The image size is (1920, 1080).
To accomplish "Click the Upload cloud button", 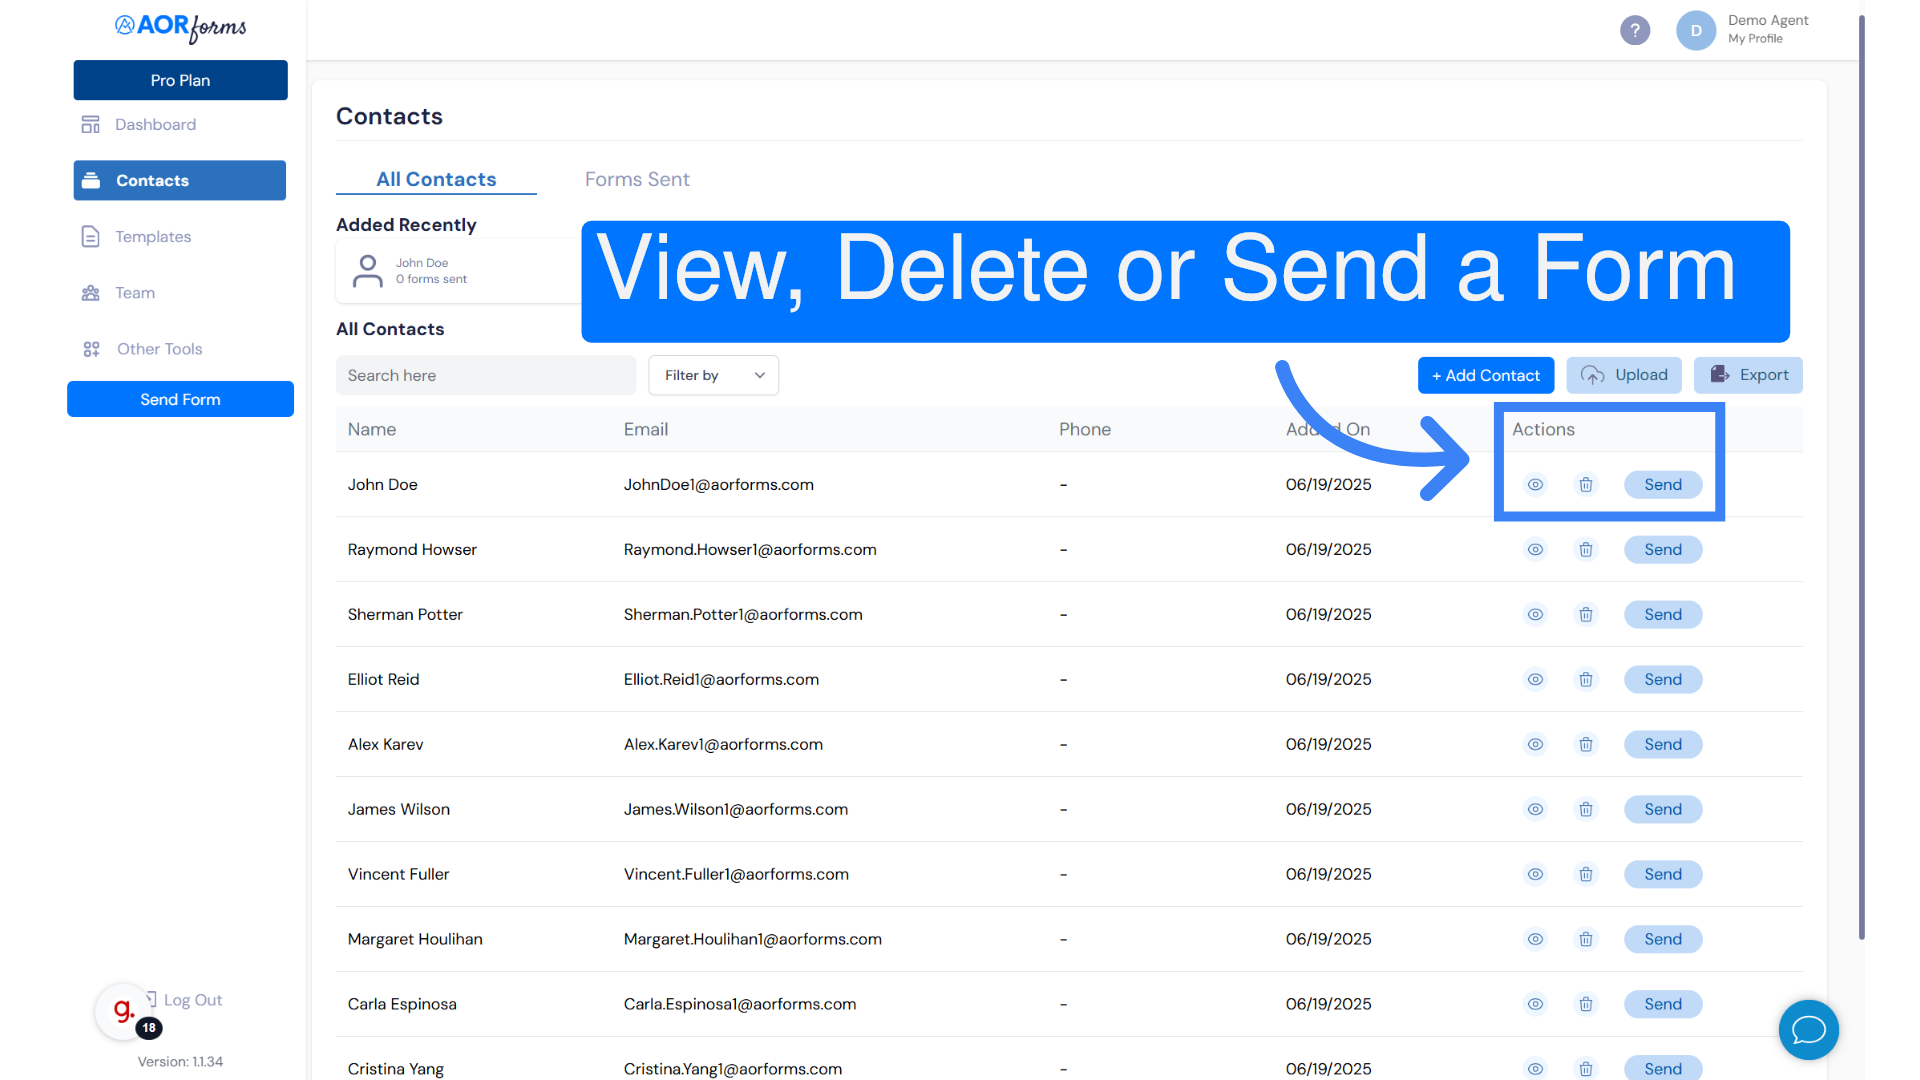I will tap(1624, 375).
